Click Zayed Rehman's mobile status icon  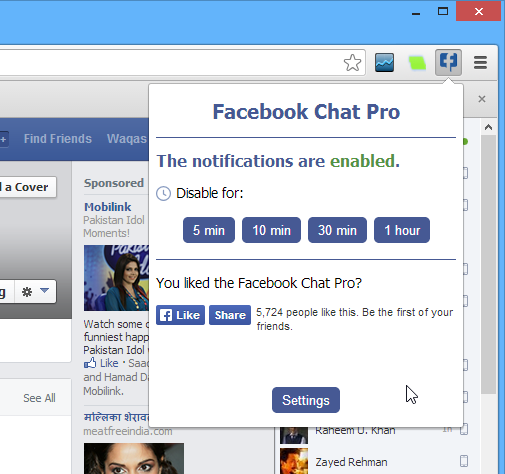click(x=464, y=461)
